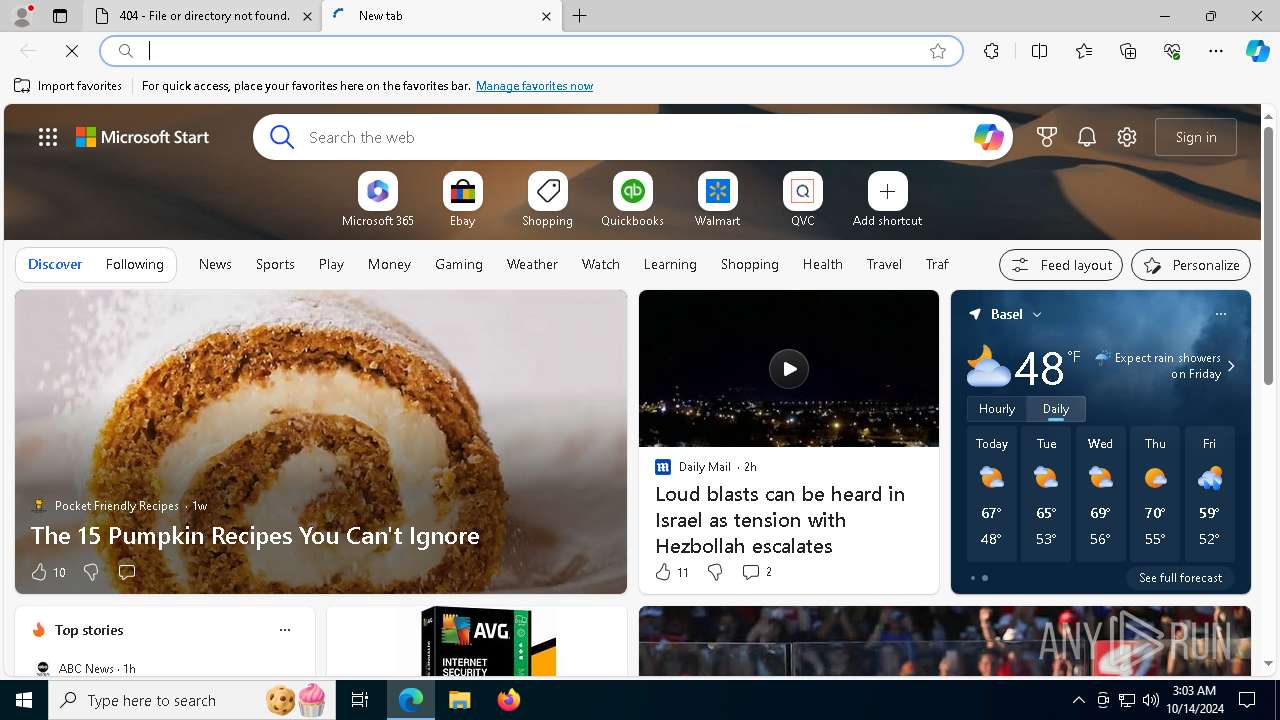Open the browser profile icon
This screenshot has height=720, width=1280.
point(22,16)
